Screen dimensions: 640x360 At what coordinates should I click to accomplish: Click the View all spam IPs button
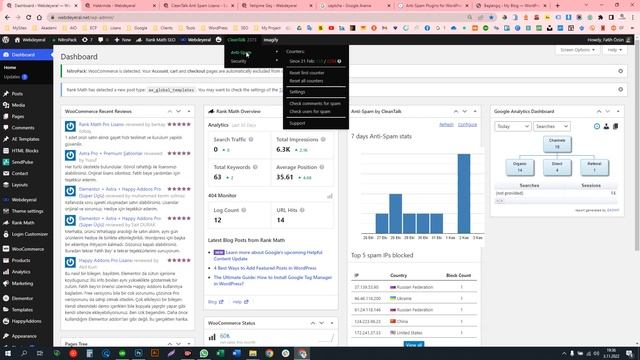pyautogui.click(x=413, y=345)
